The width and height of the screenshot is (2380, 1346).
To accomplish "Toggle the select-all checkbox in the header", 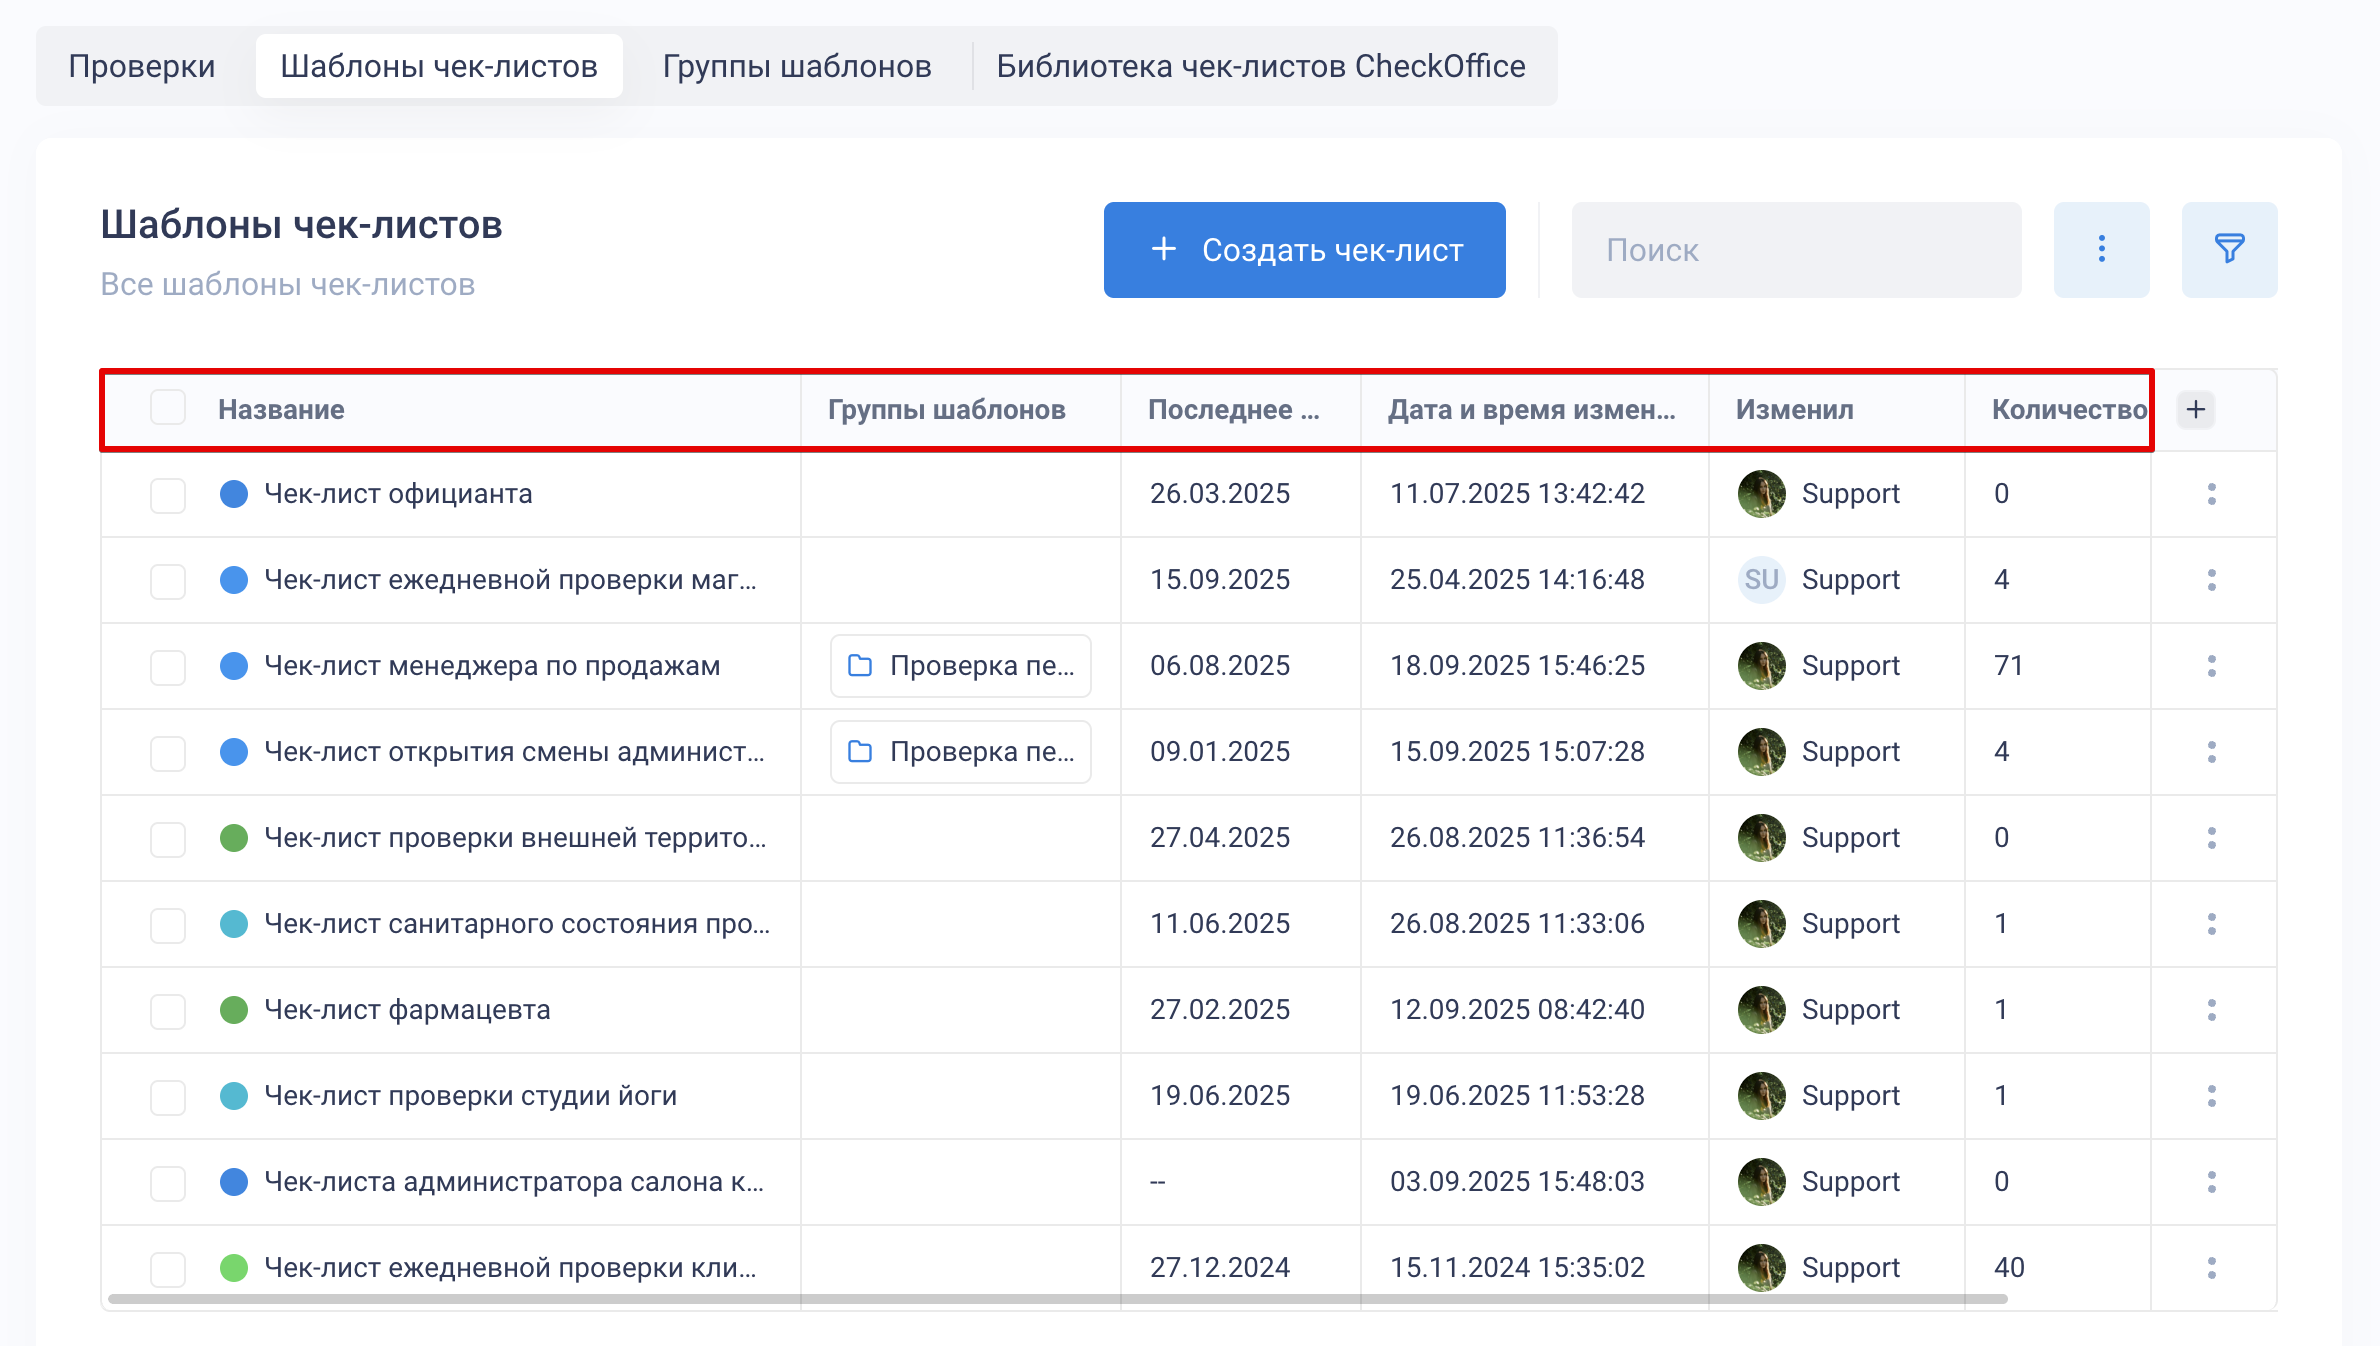I will coord(168,408).
